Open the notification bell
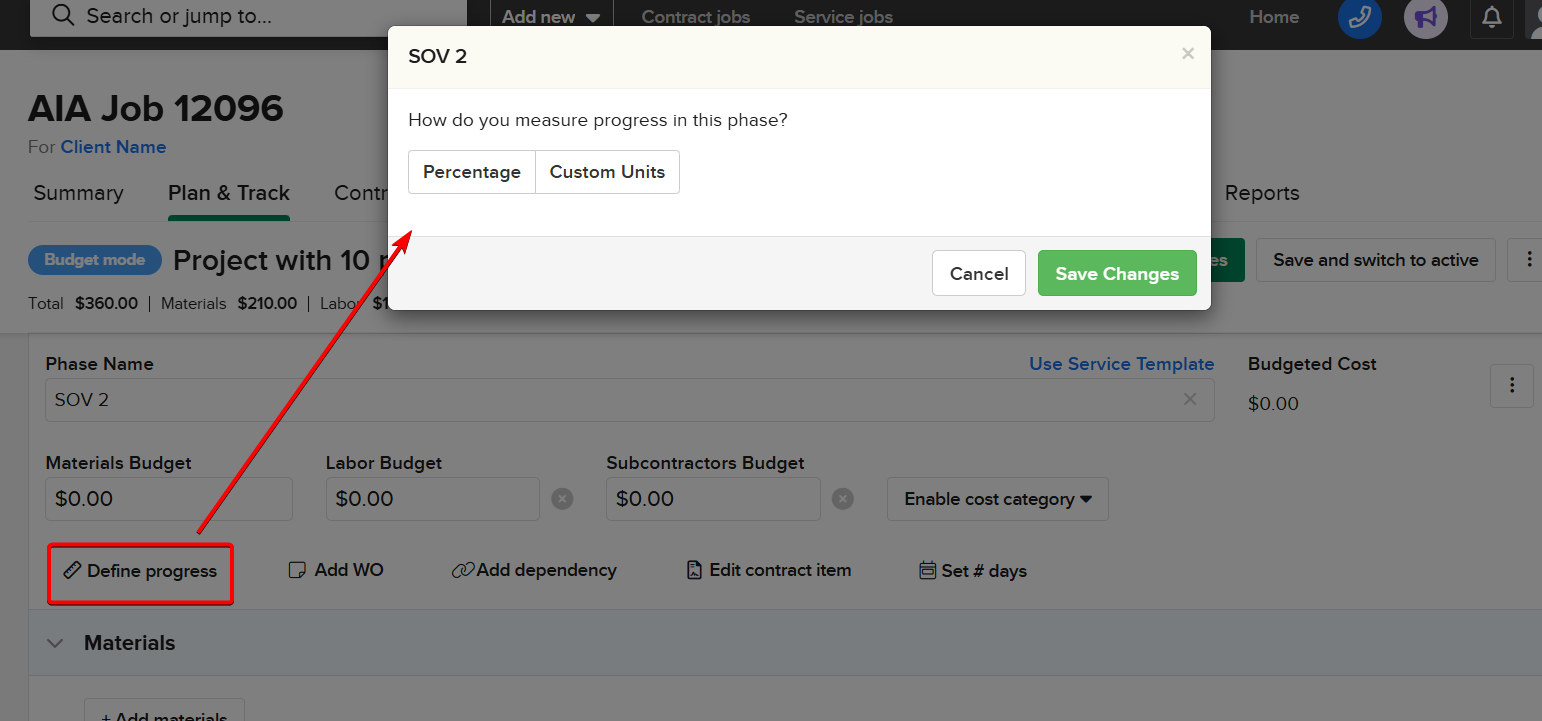 tap(1491, 19)
